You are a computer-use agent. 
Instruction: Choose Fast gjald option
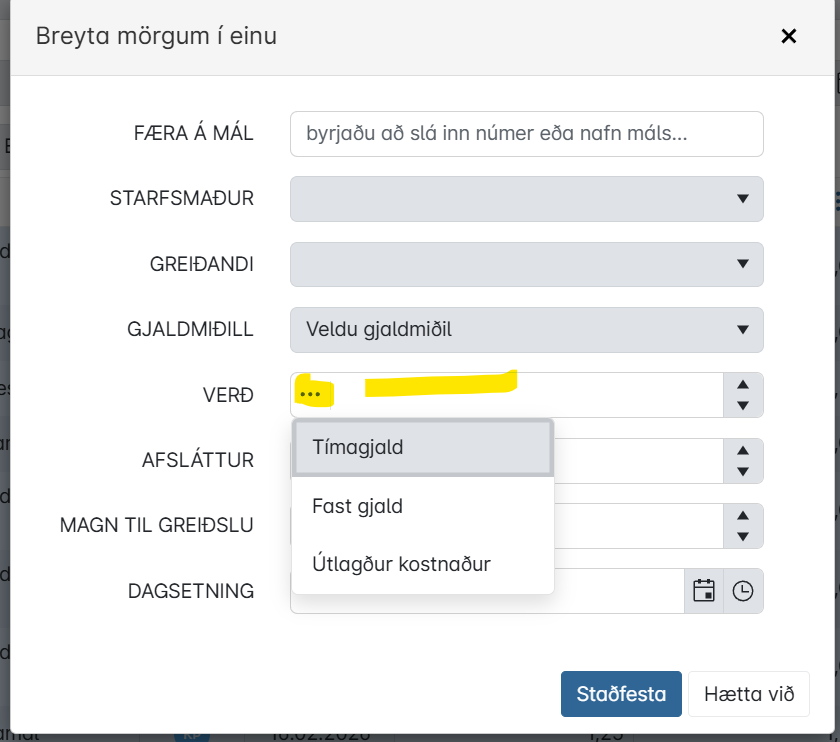coord(423,506)
